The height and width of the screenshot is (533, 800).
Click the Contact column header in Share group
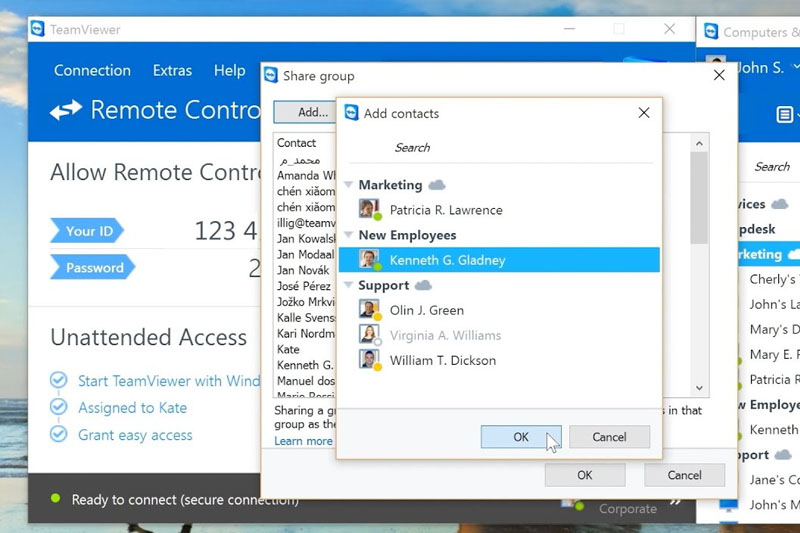(296, 143)
